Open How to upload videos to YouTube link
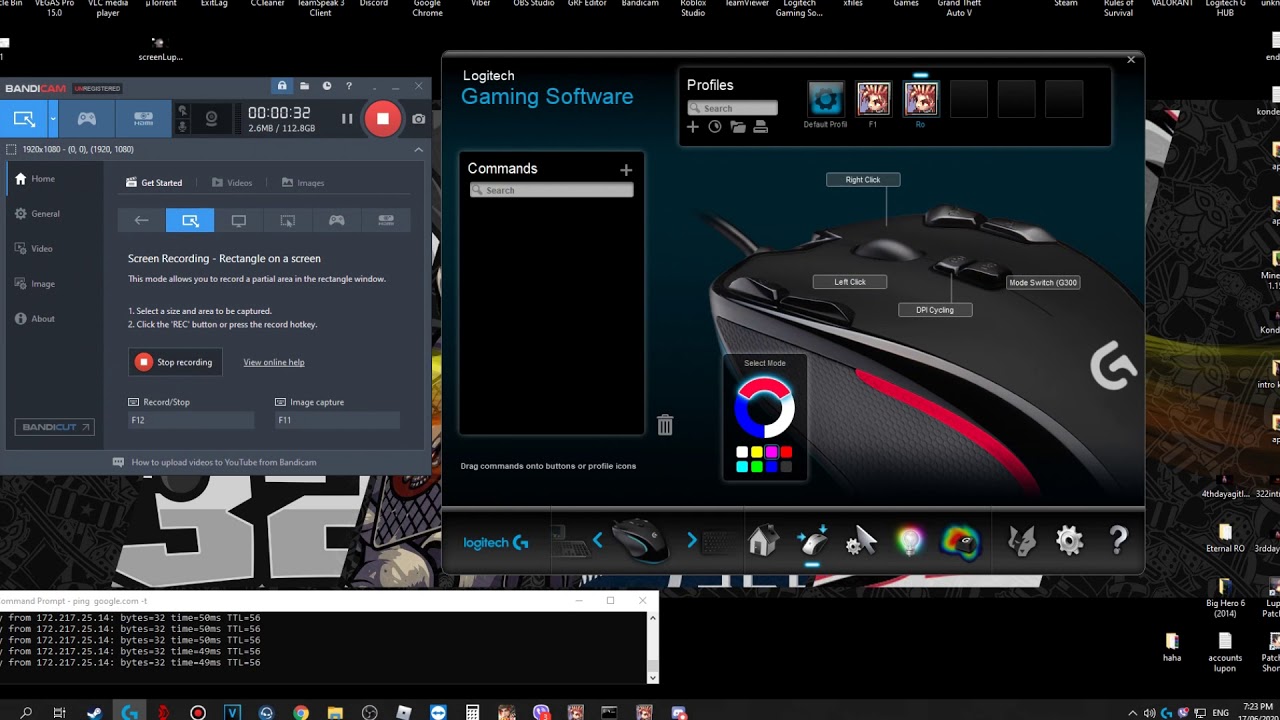The width and height of the screenshot is (1280, 720). (x=224, y=462)
